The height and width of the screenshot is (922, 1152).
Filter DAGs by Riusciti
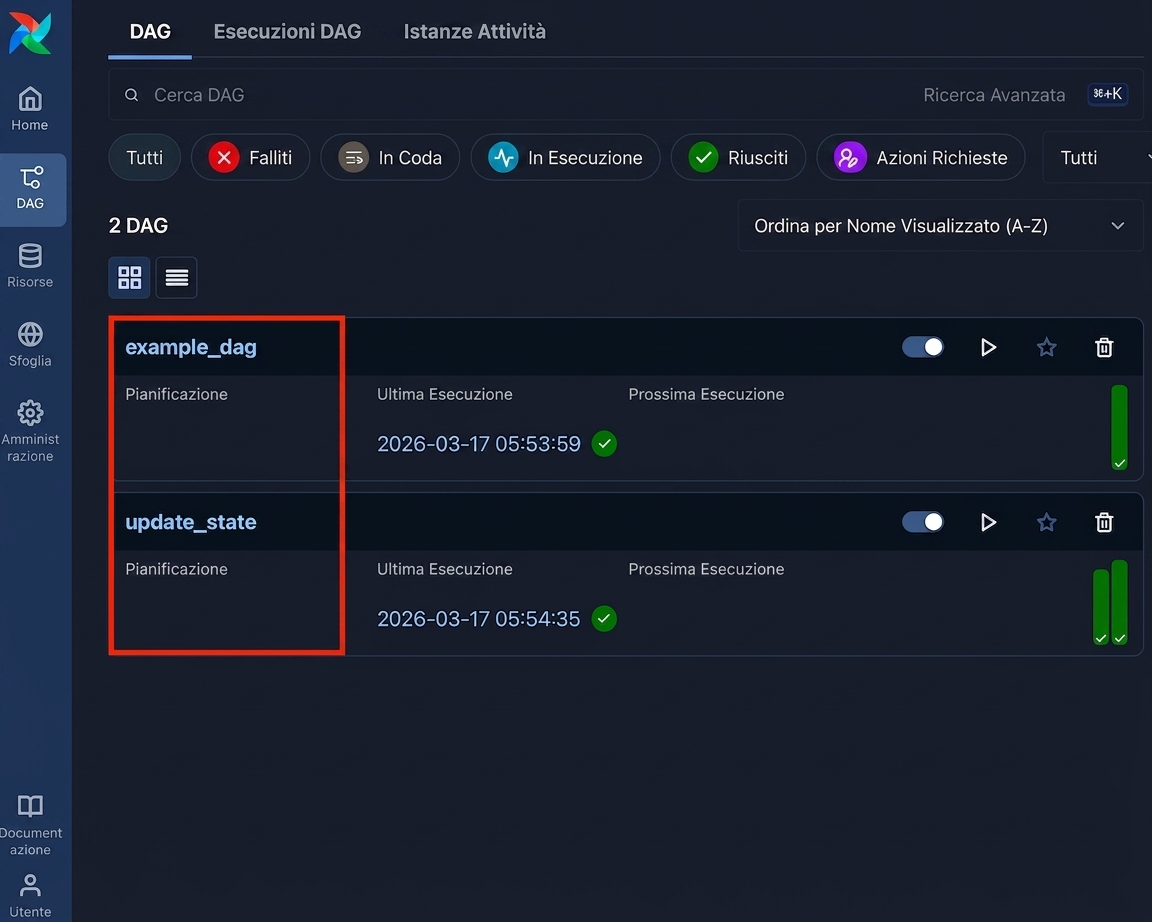coord(738,157)
